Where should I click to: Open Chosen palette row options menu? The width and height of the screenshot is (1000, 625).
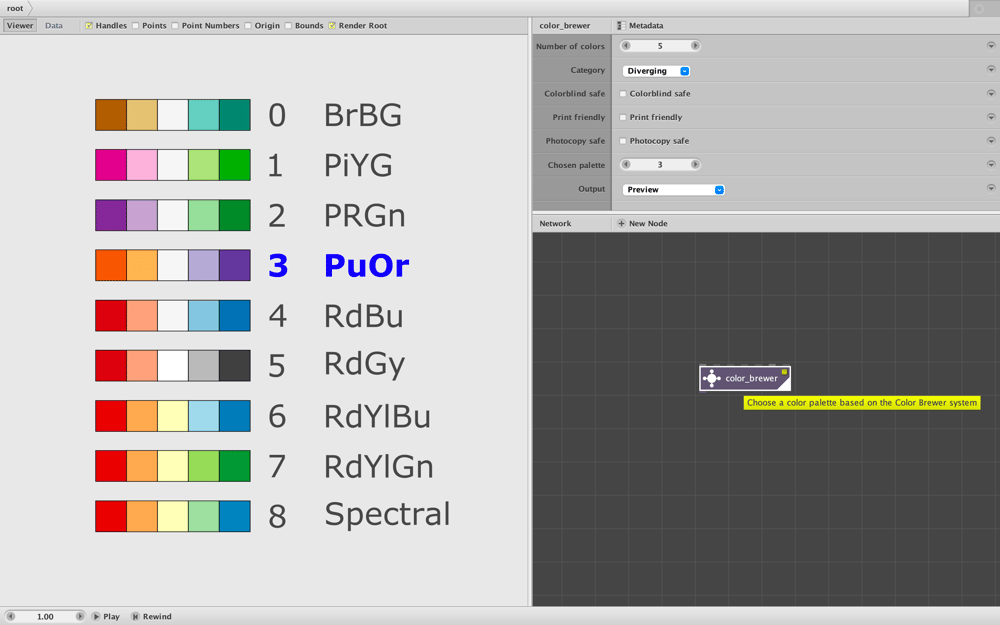990,165
